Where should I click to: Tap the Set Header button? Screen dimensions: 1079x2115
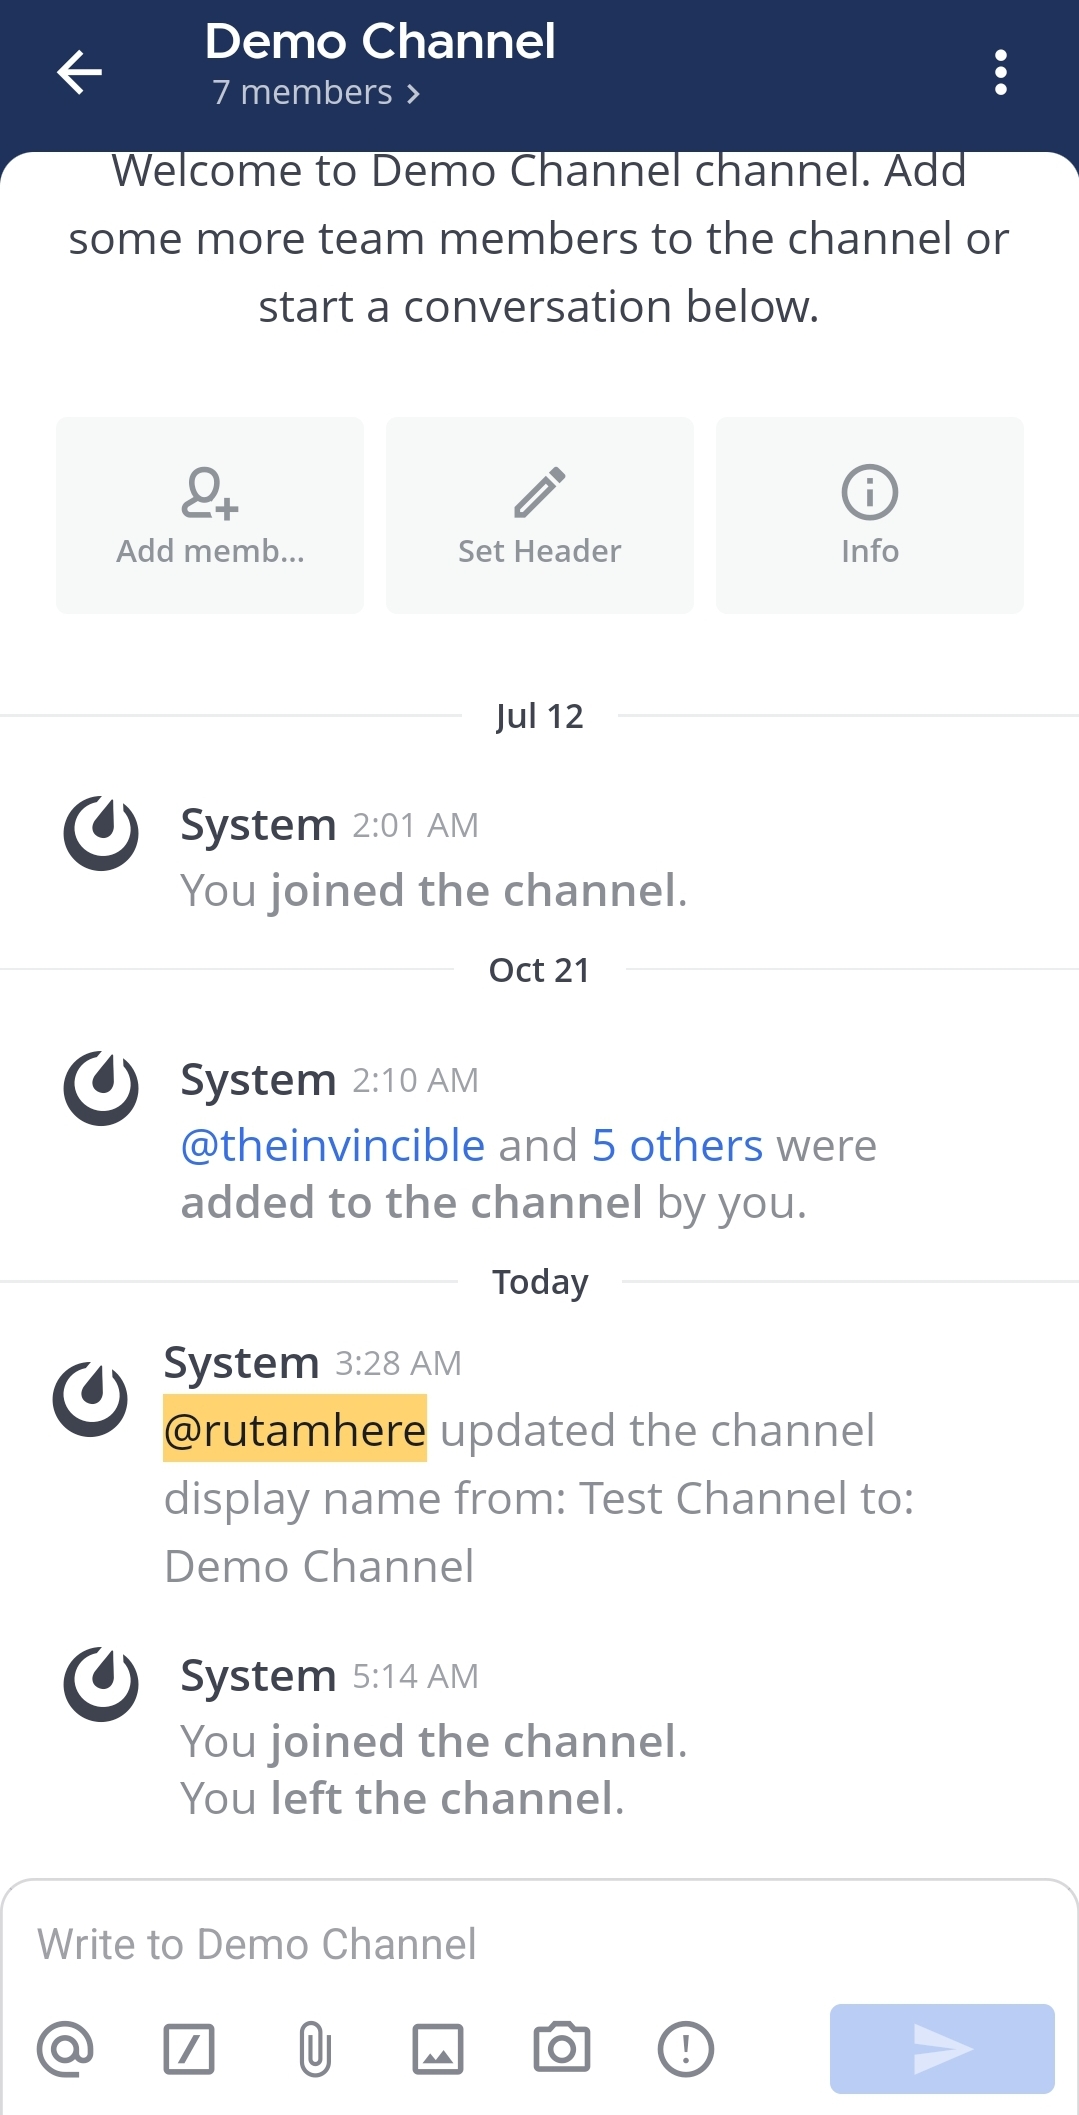pos(539,515)
